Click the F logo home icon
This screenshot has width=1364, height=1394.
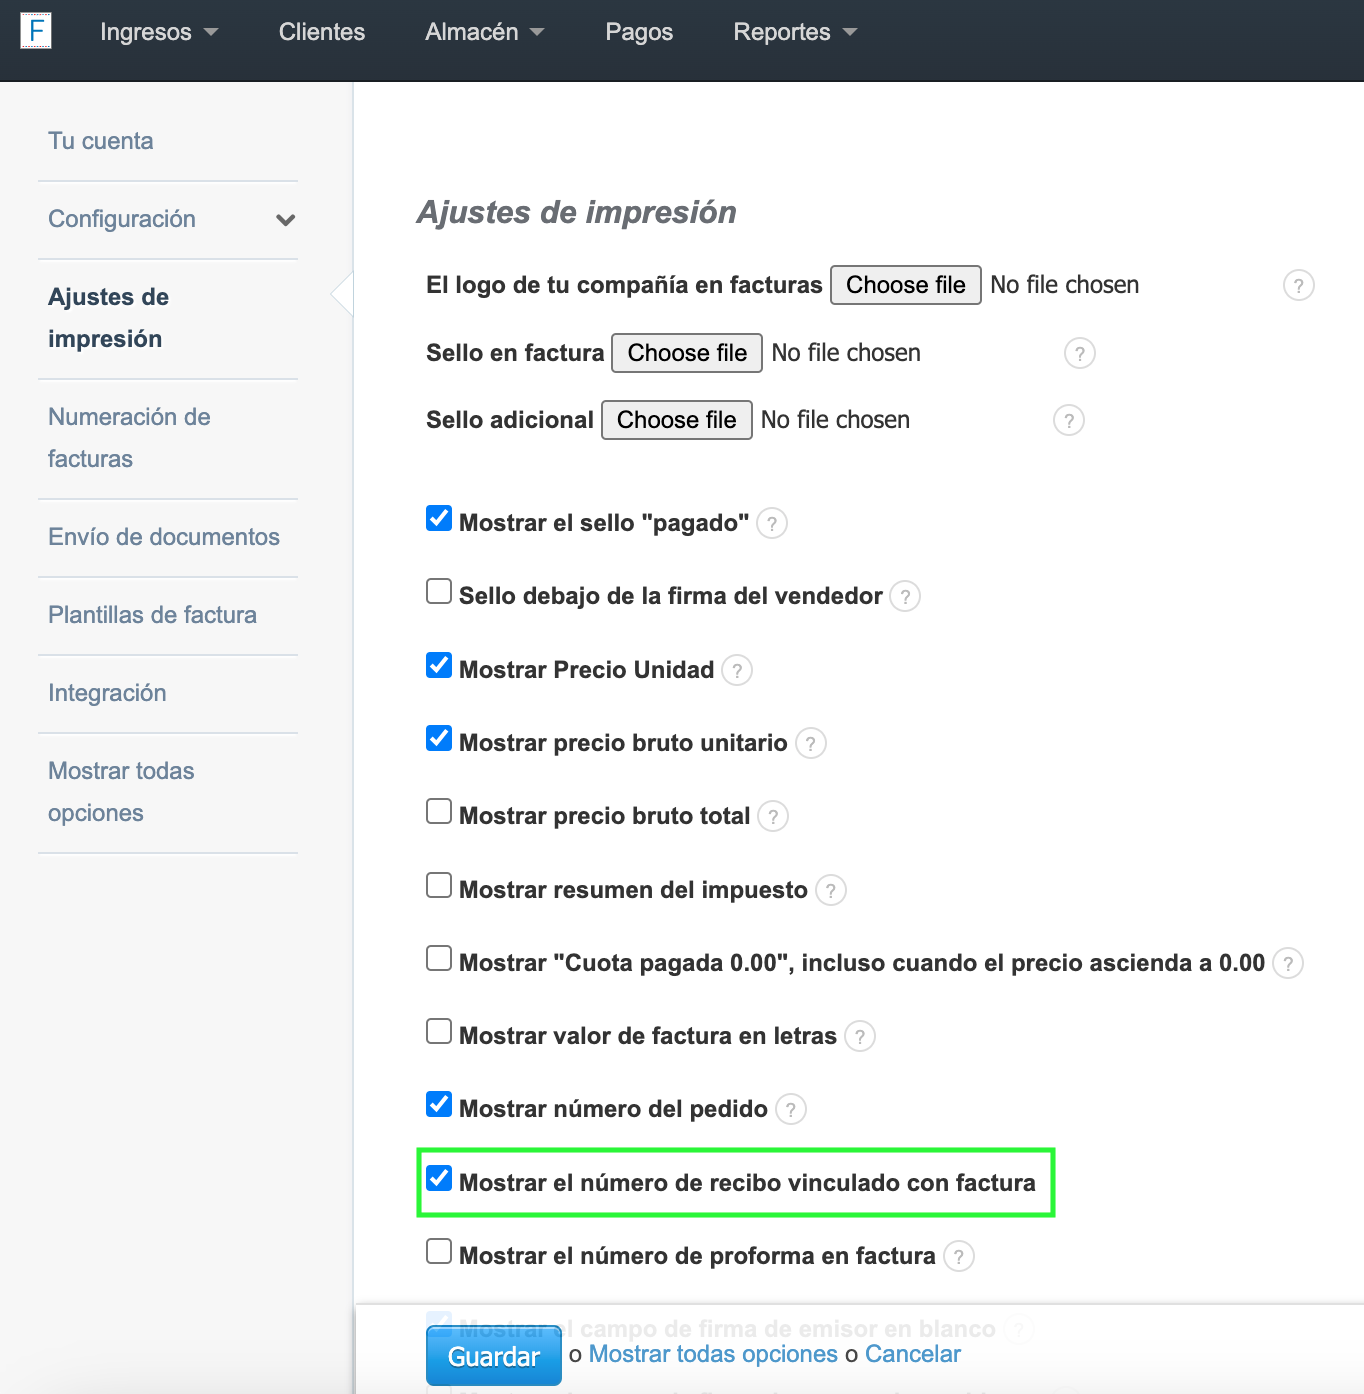[36, 31]
